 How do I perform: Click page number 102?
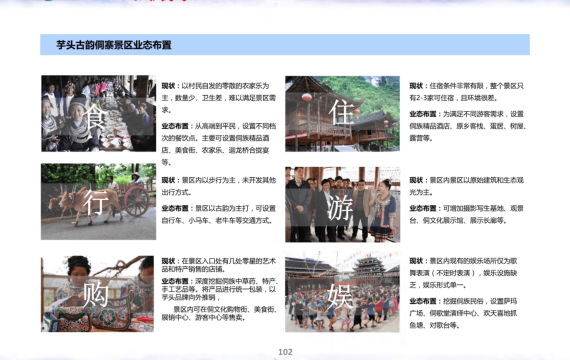(x=285, y=352)
